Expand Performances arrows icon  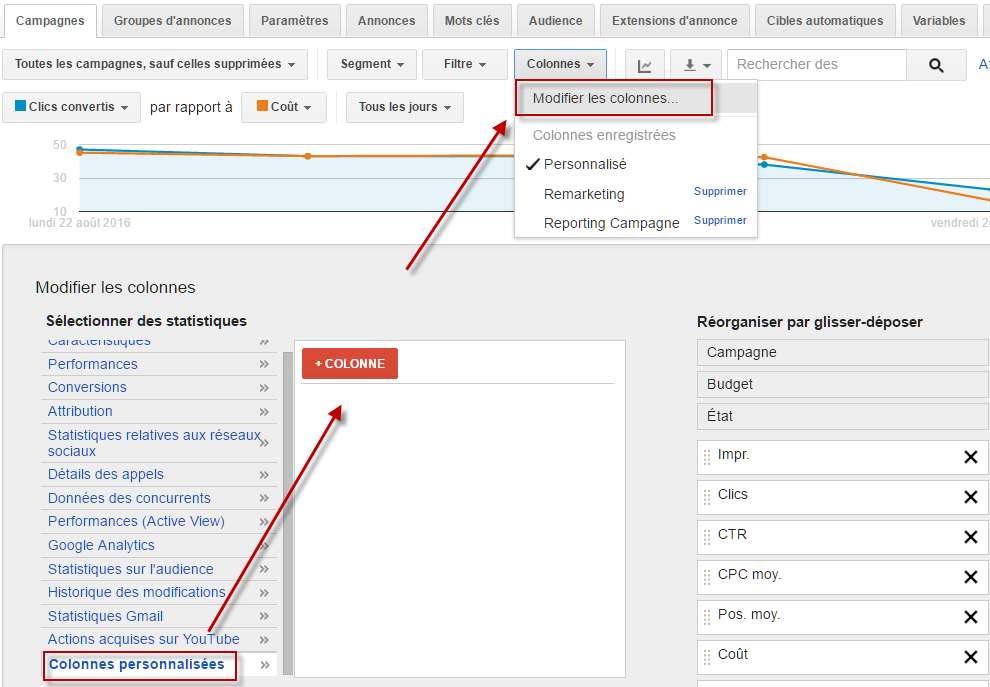pos(265,364)
